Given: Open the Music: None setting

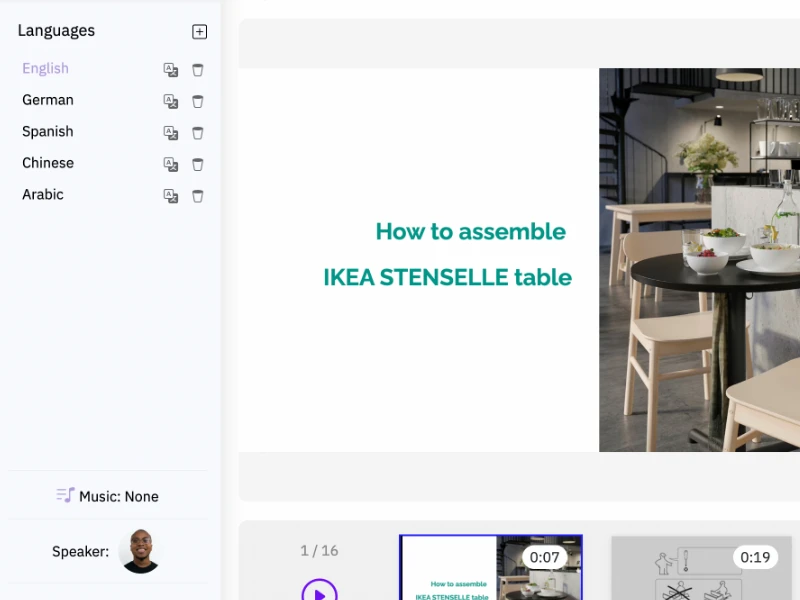Looking at the screenshot, I should click(x=108, y=496).
